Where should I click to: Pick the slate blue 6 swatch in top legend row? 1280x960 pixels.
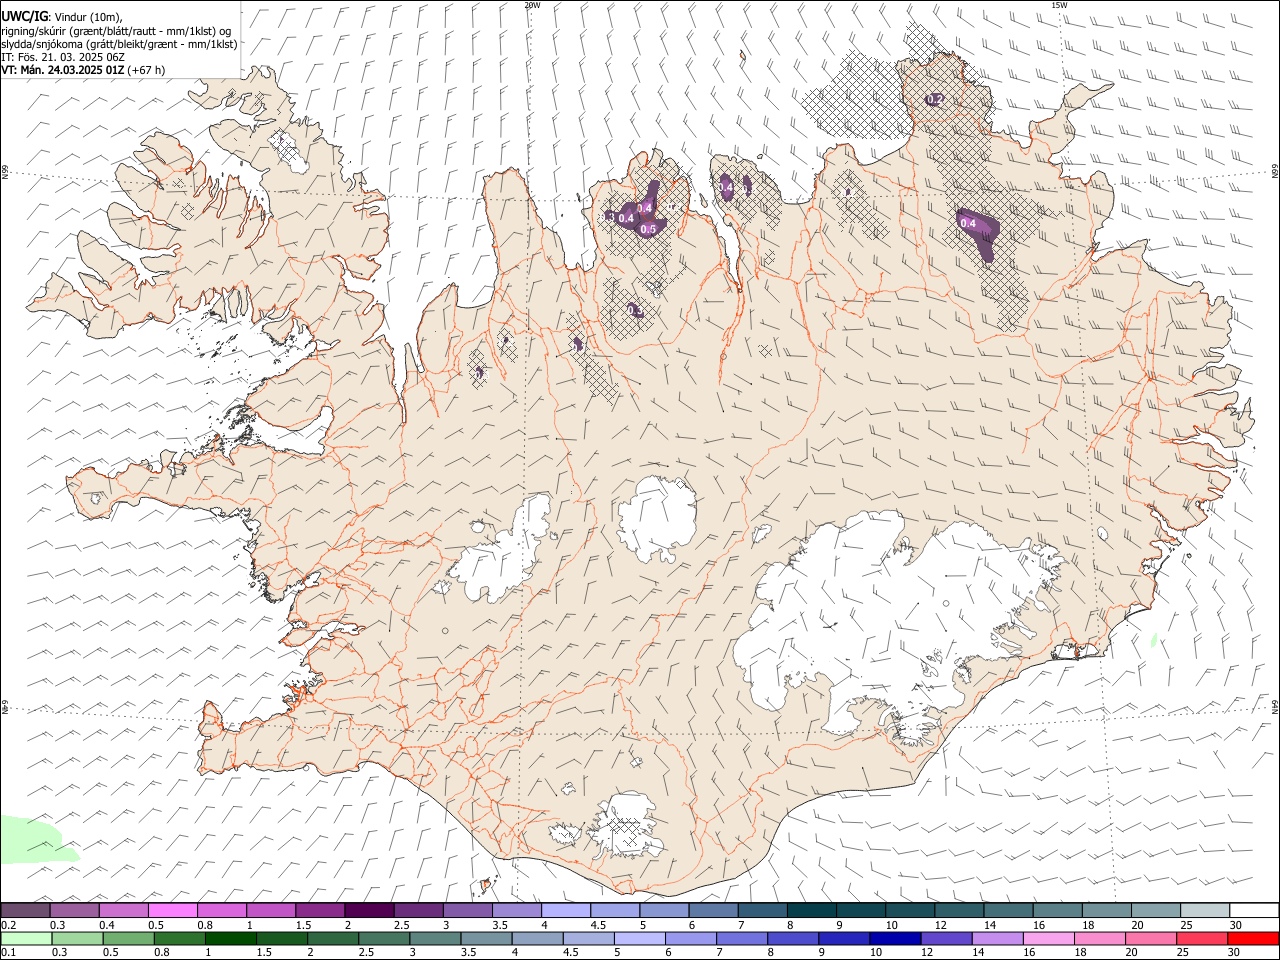[714, 911]
